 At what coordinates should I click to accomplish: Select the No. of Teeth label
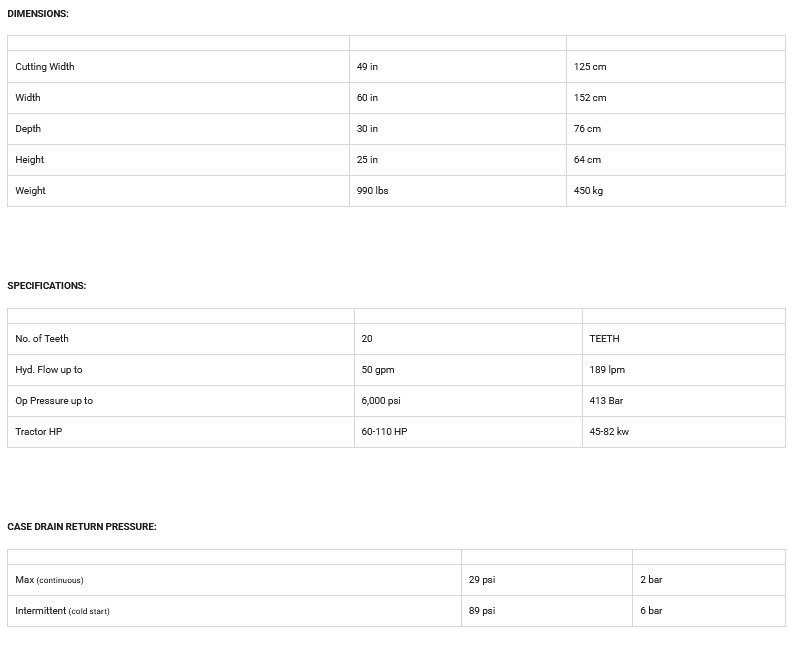pos(42,339)
